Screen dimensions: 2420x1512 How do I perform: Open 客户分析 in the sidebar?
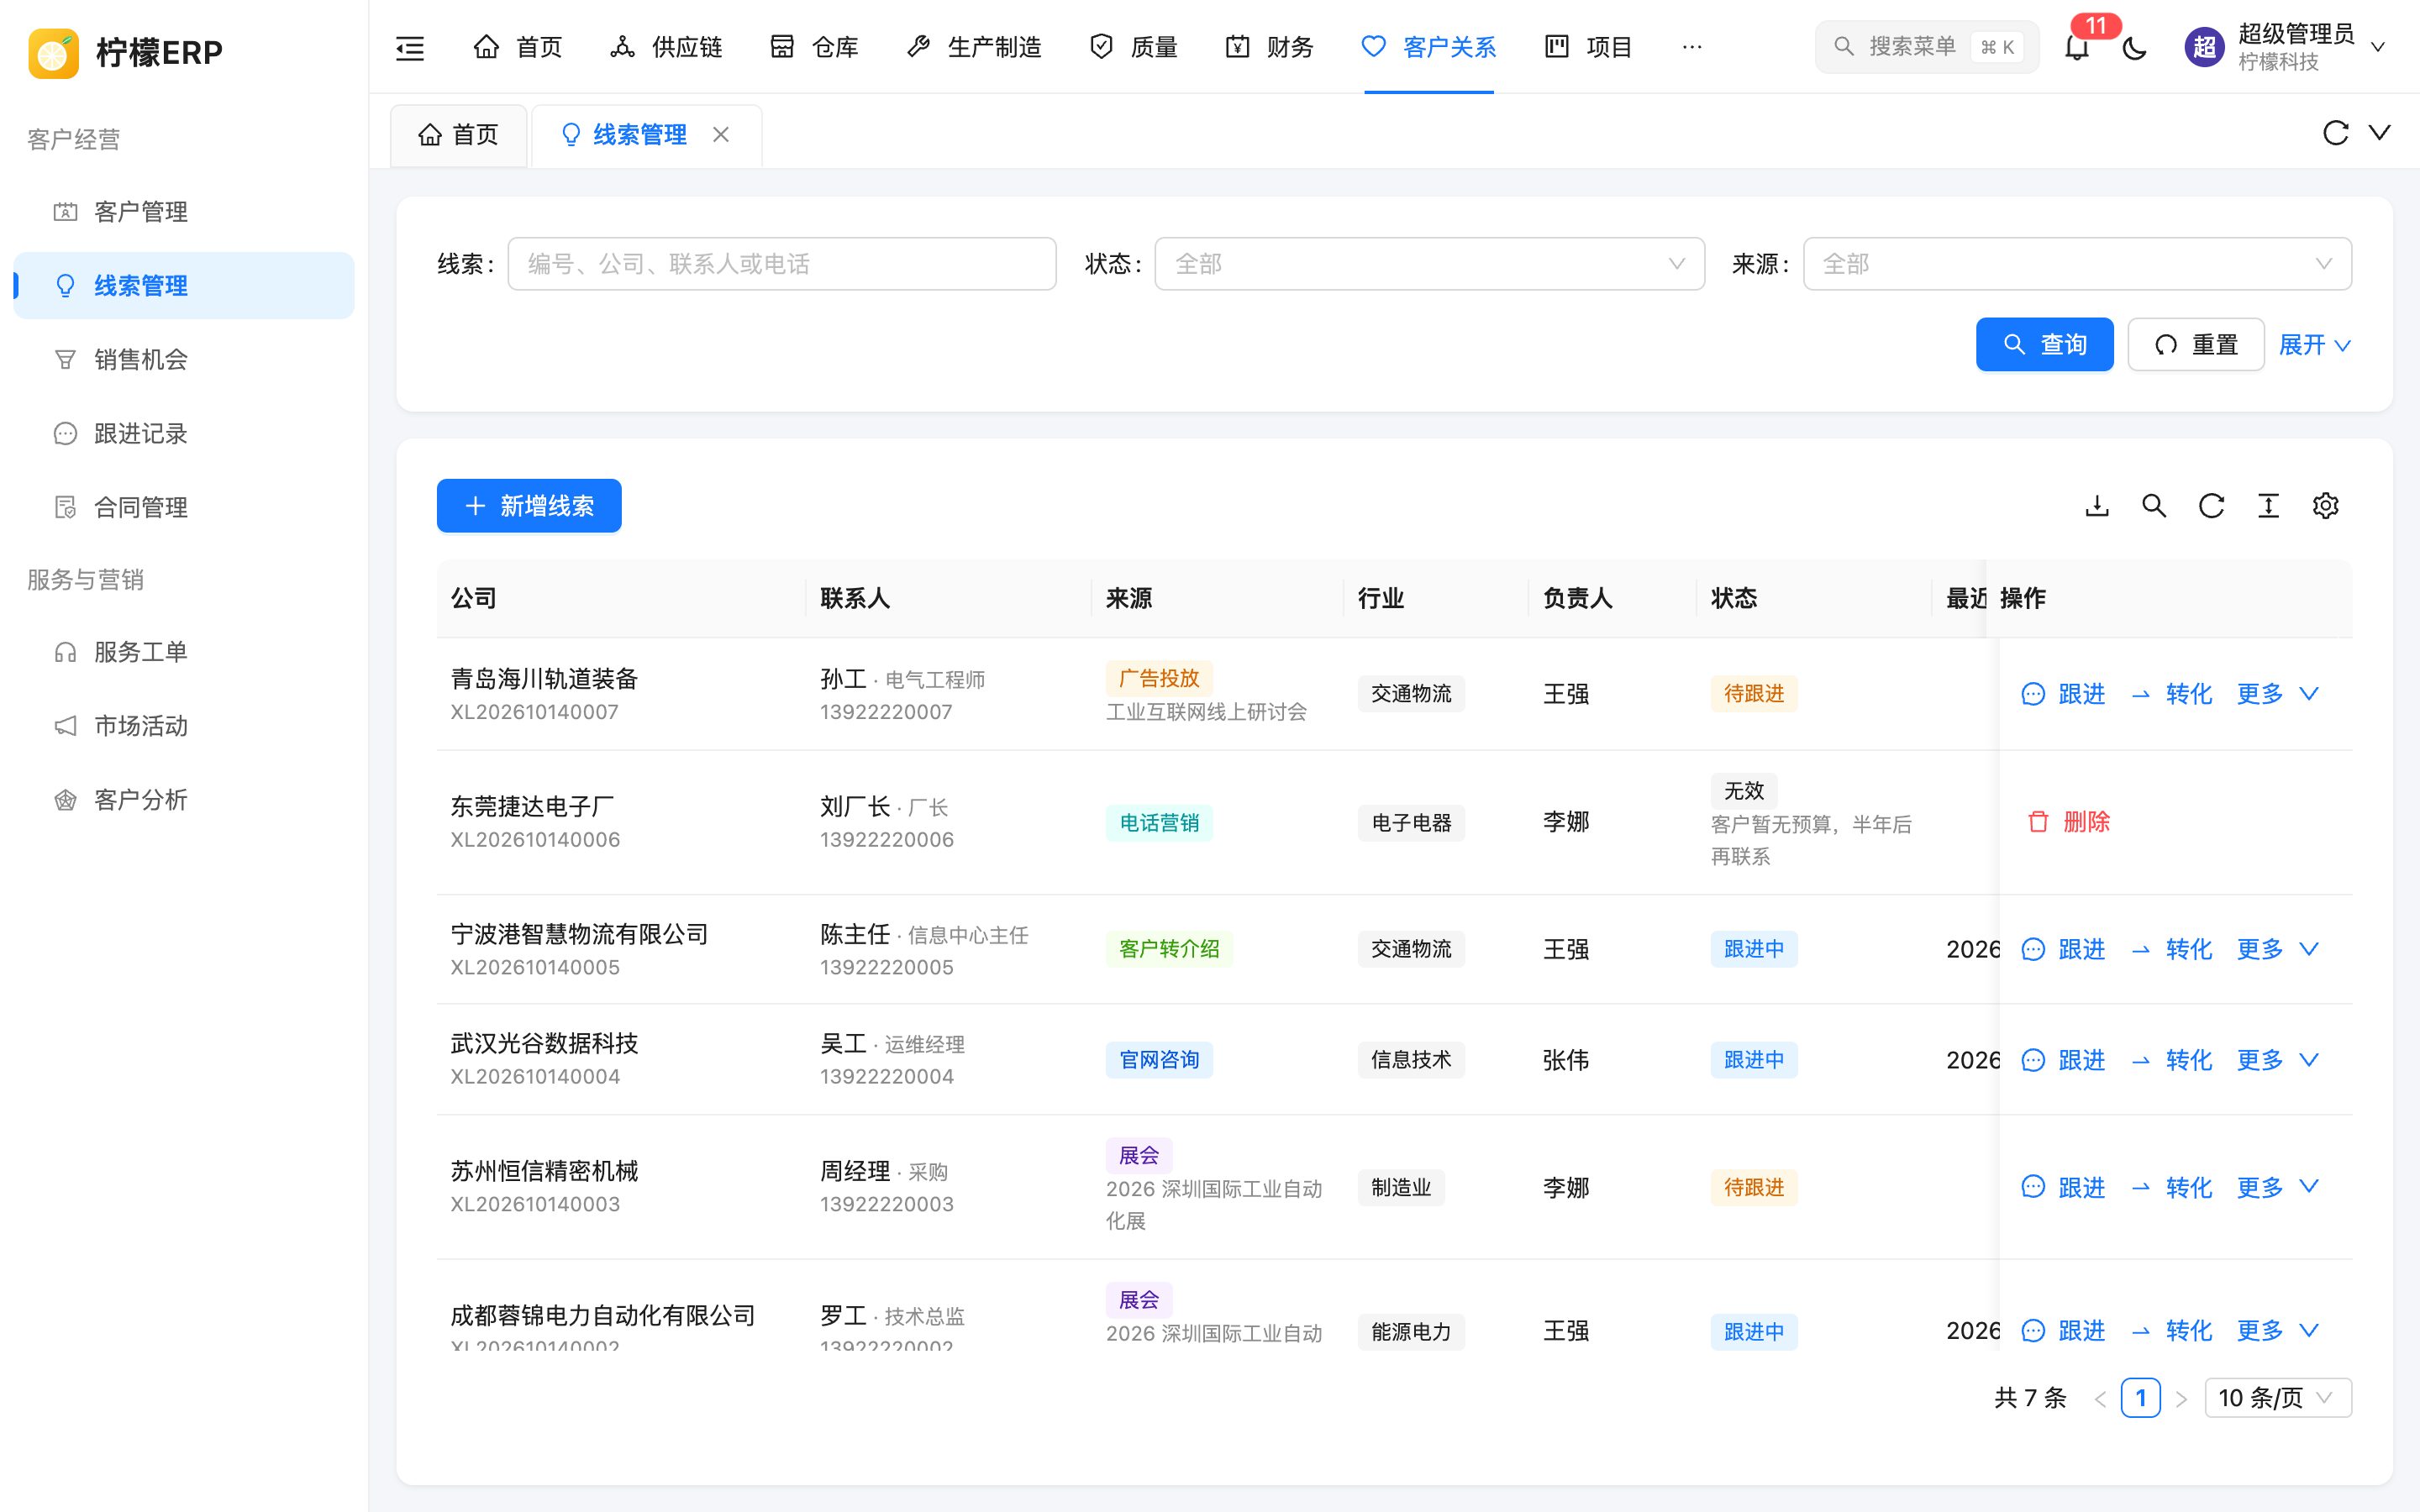coord(184,800)
